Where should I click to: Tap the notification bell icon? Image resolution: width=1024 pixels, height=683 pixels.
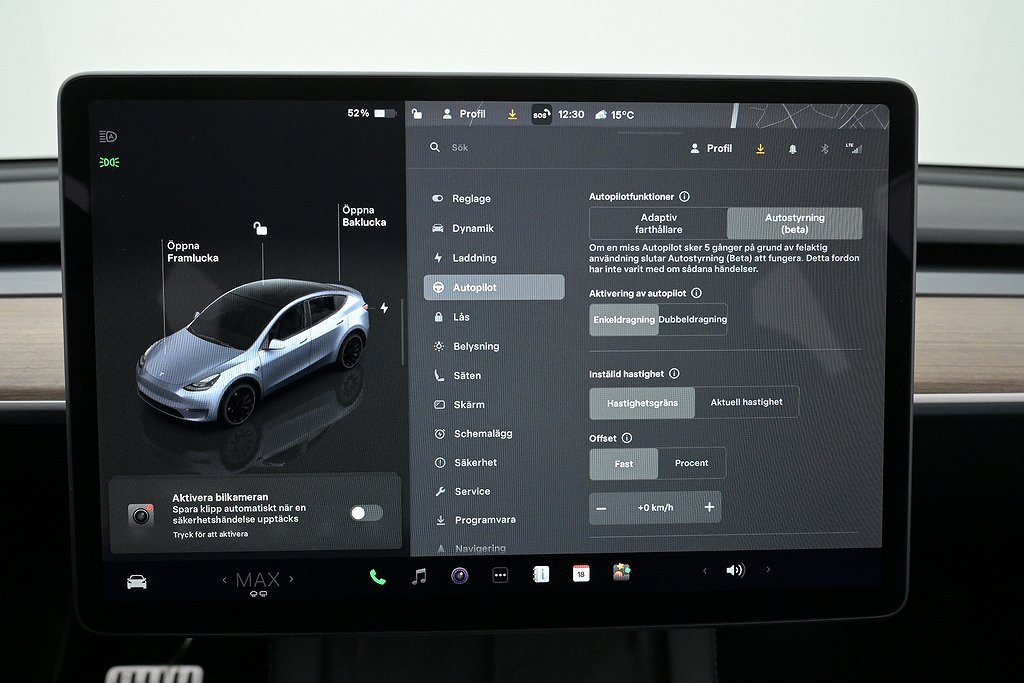click(x=792, y=150)
